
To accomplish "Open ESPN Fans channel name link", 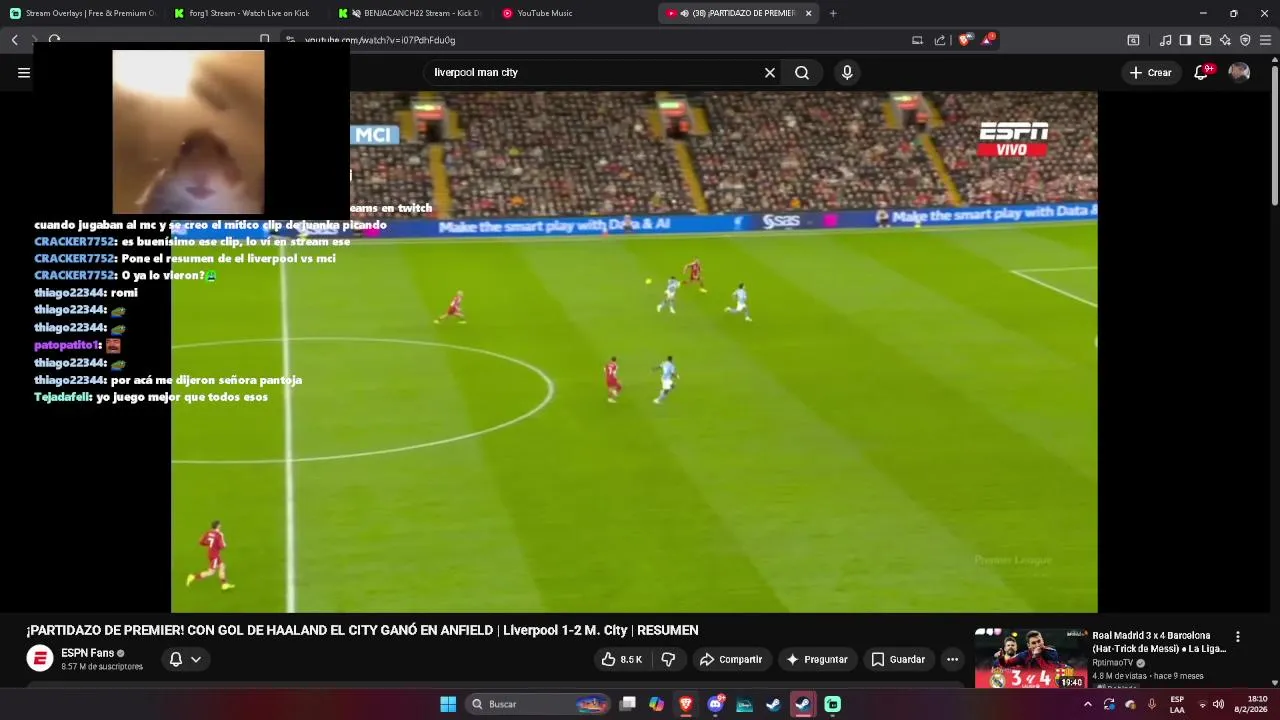I will click(x=88, y=653).
